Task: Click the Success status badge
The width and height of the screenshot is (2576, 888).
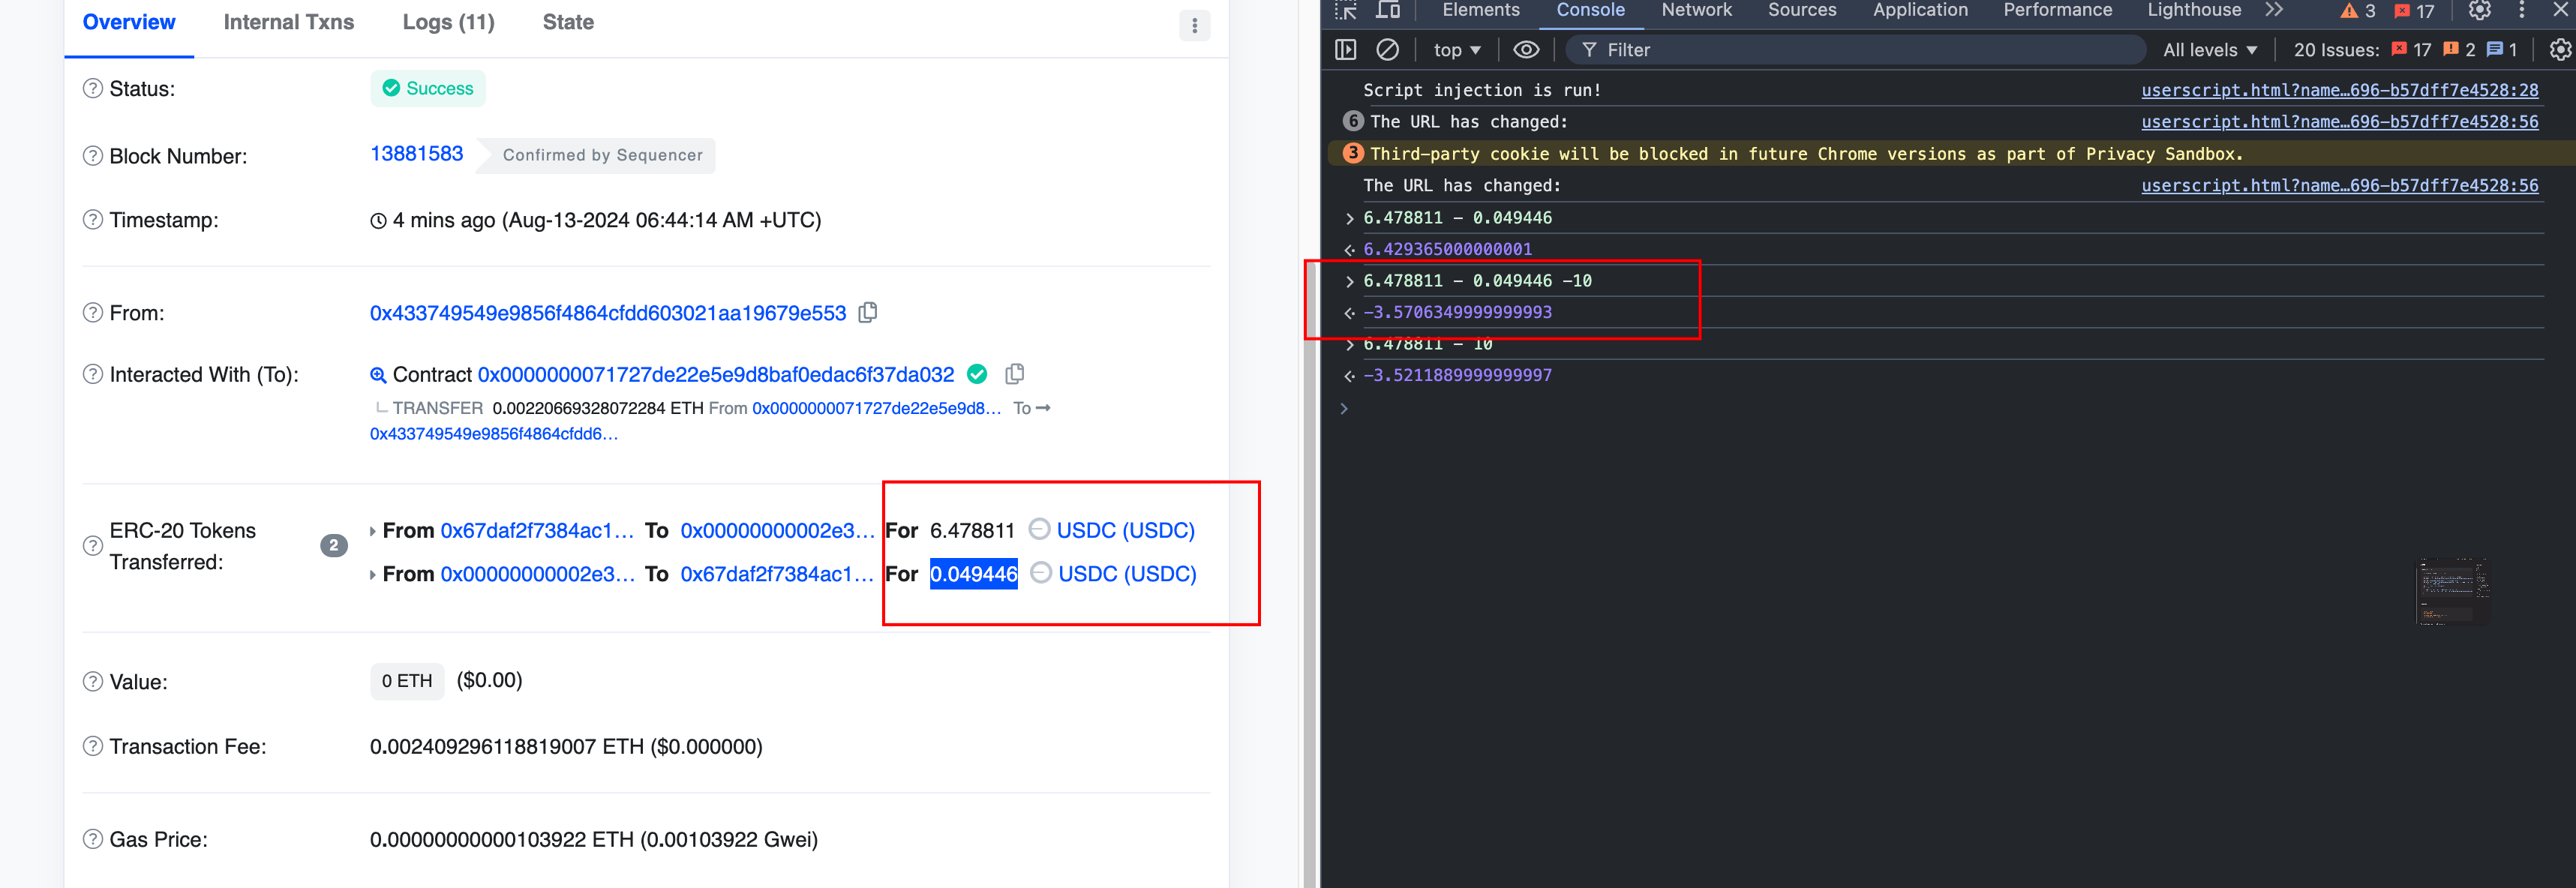Action: pos(428,88)
